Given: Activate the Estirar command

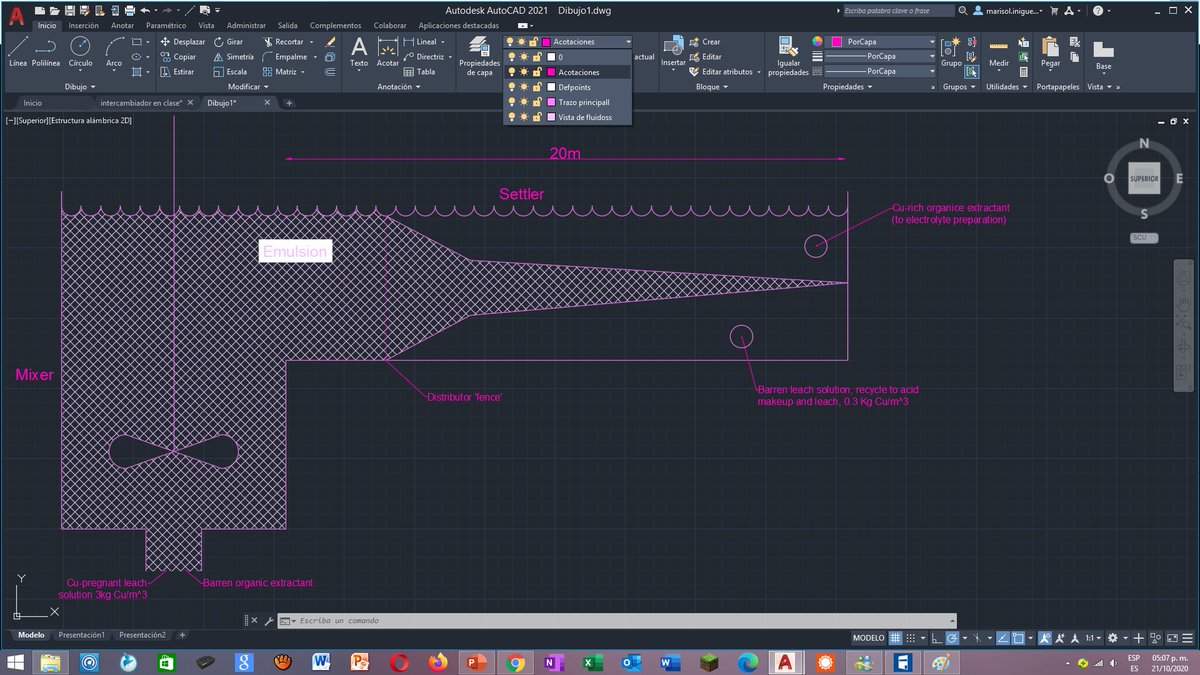Looking at the screenshot, I should [177, 72].
